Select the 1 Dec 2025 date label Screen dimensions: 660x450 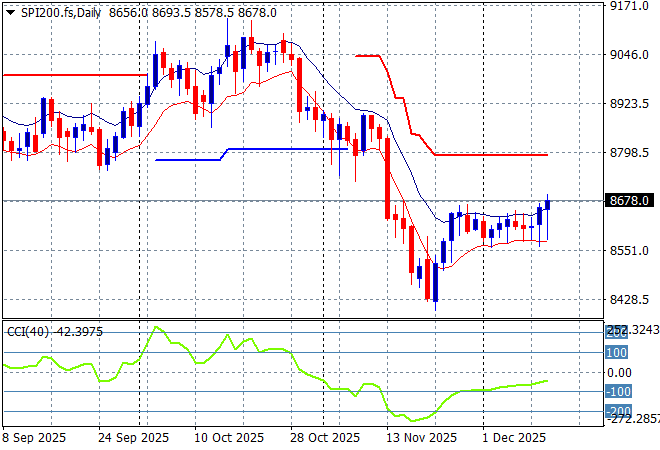pyautogui.click(x=511, y=437)
